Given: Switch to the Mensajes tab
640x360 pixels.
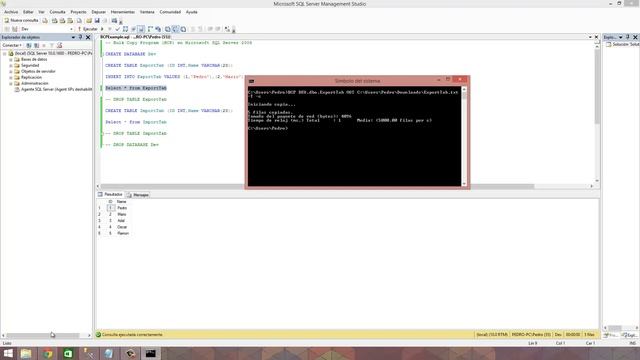Looking at the screenshot, I should [138, 195].
